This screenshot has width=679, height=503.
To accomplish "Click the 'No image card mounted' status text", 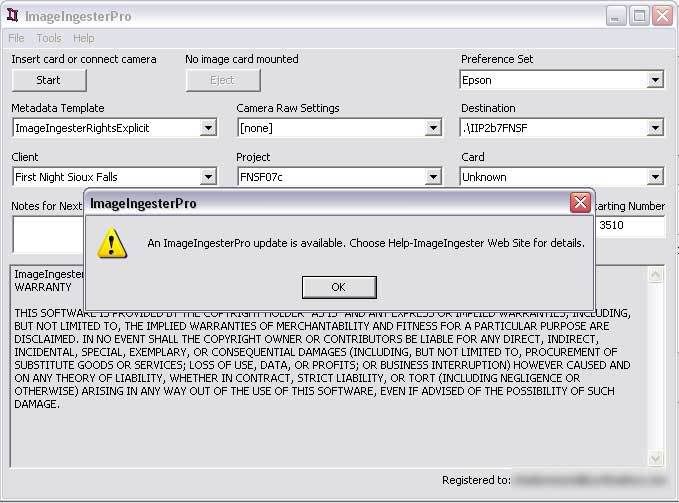I will click(242, 59).
